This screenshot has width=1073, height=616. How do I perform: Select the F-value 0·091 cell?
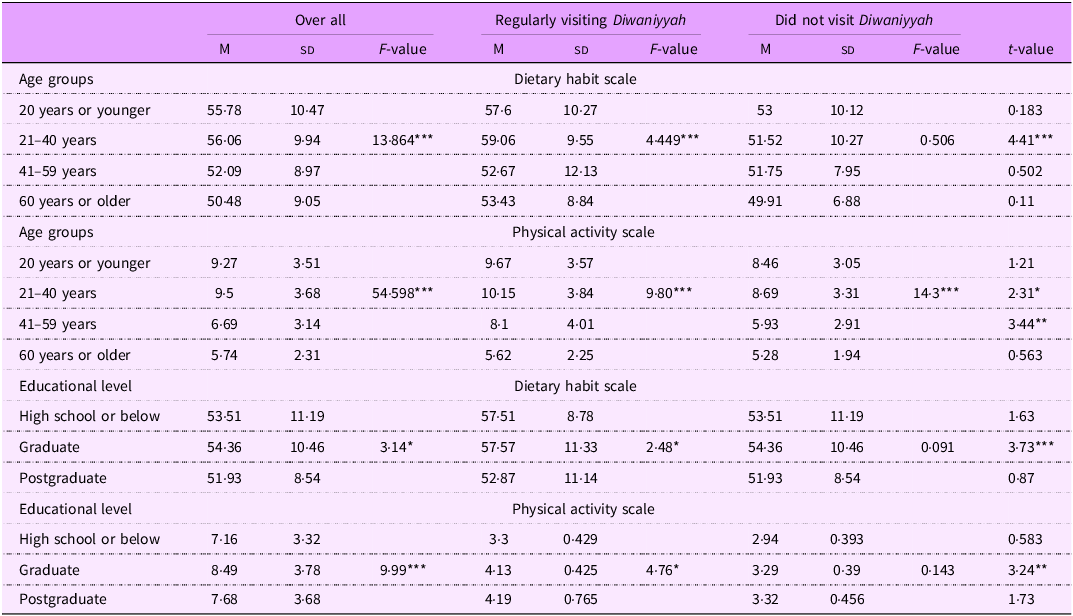pyautogui.click(x=937, y=448)
